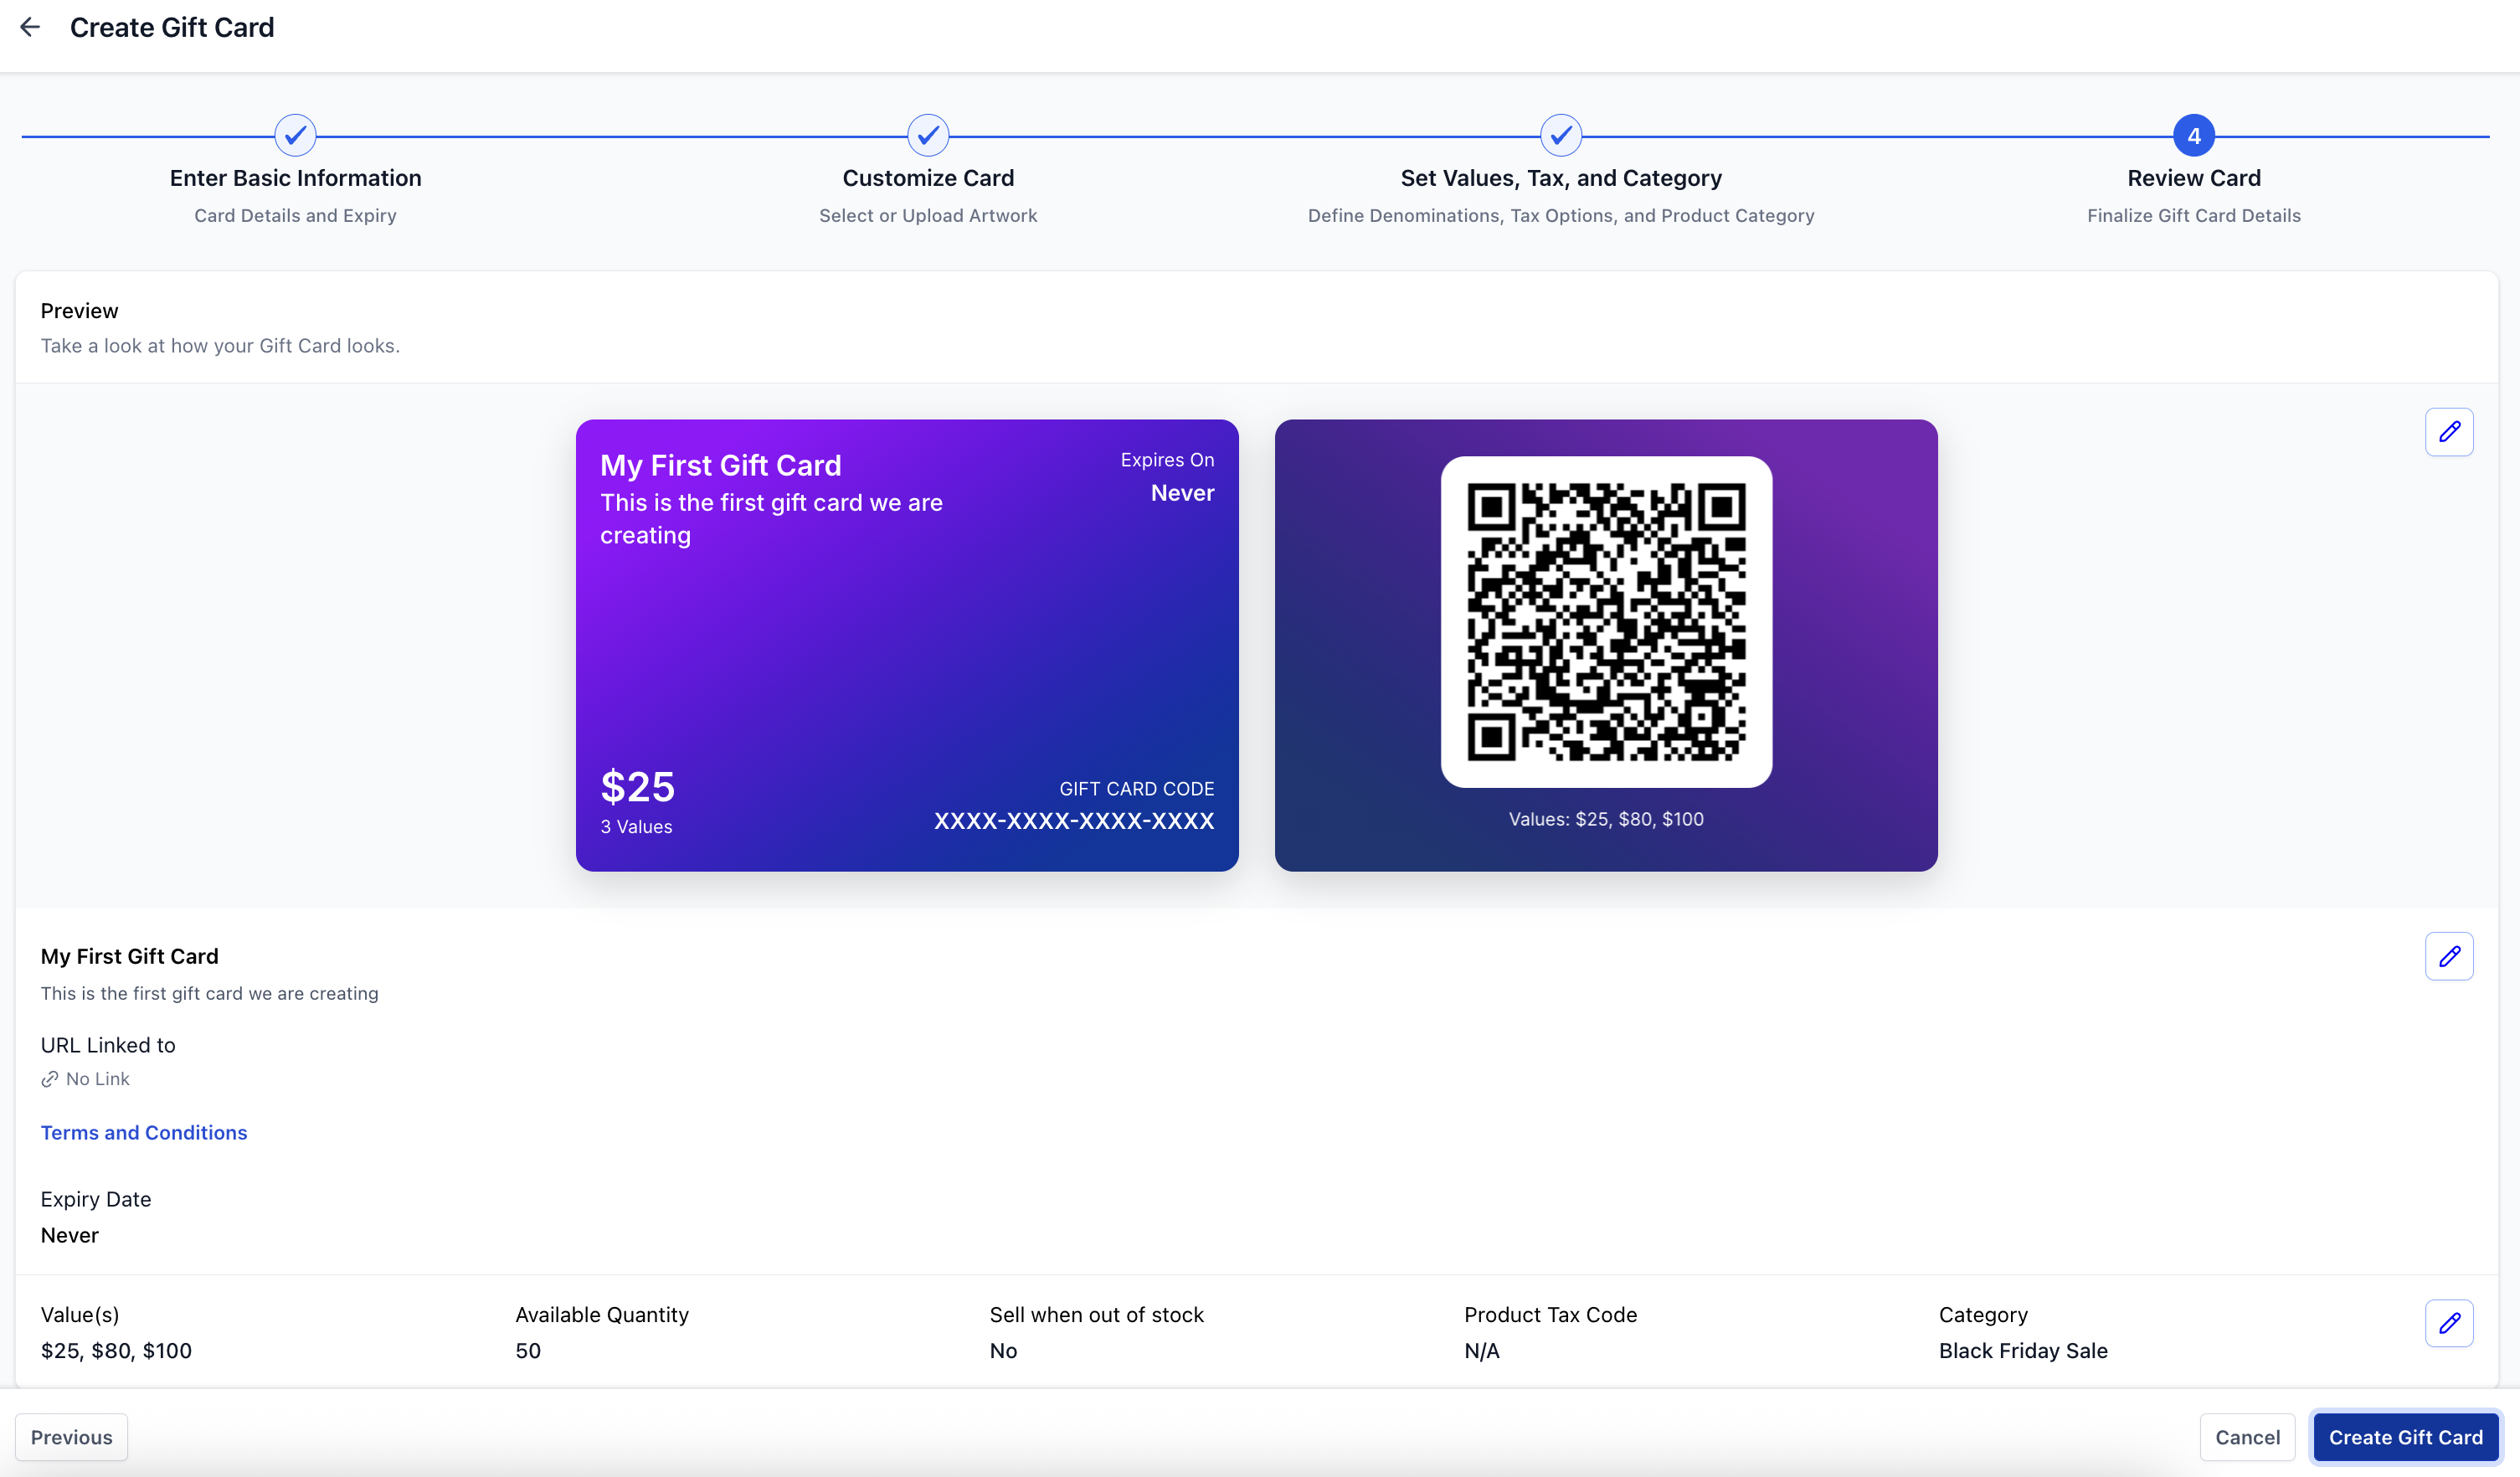The width and height of the screenshot is (2520, 1477).
Task: Click the step 4 Review Card circle
Action: tap(2193, 136)
